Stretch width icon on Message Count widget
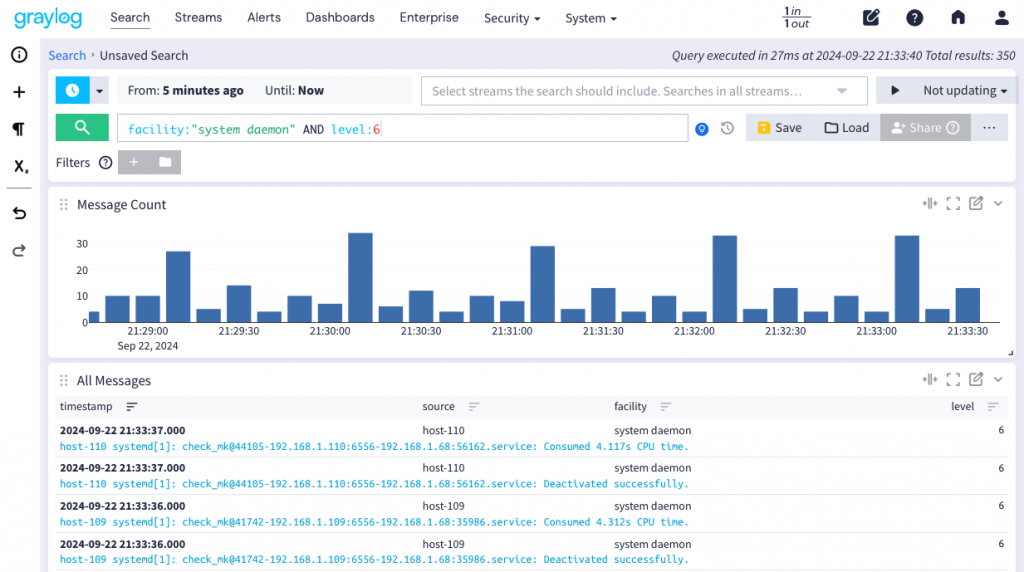The width and height of the screenshot is (1024, 572). tap(929, 204)
